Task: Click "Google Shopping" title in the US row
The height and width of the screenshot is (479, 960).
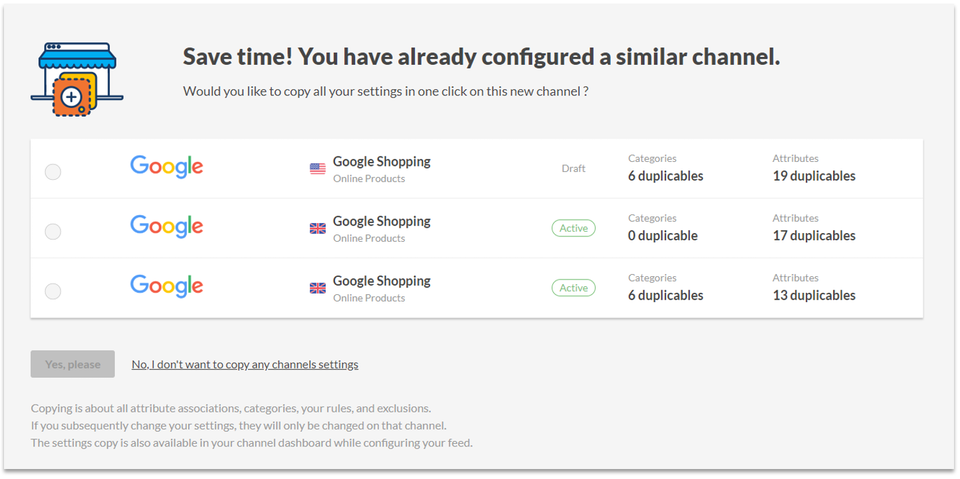Action: [x=381, y=161]
